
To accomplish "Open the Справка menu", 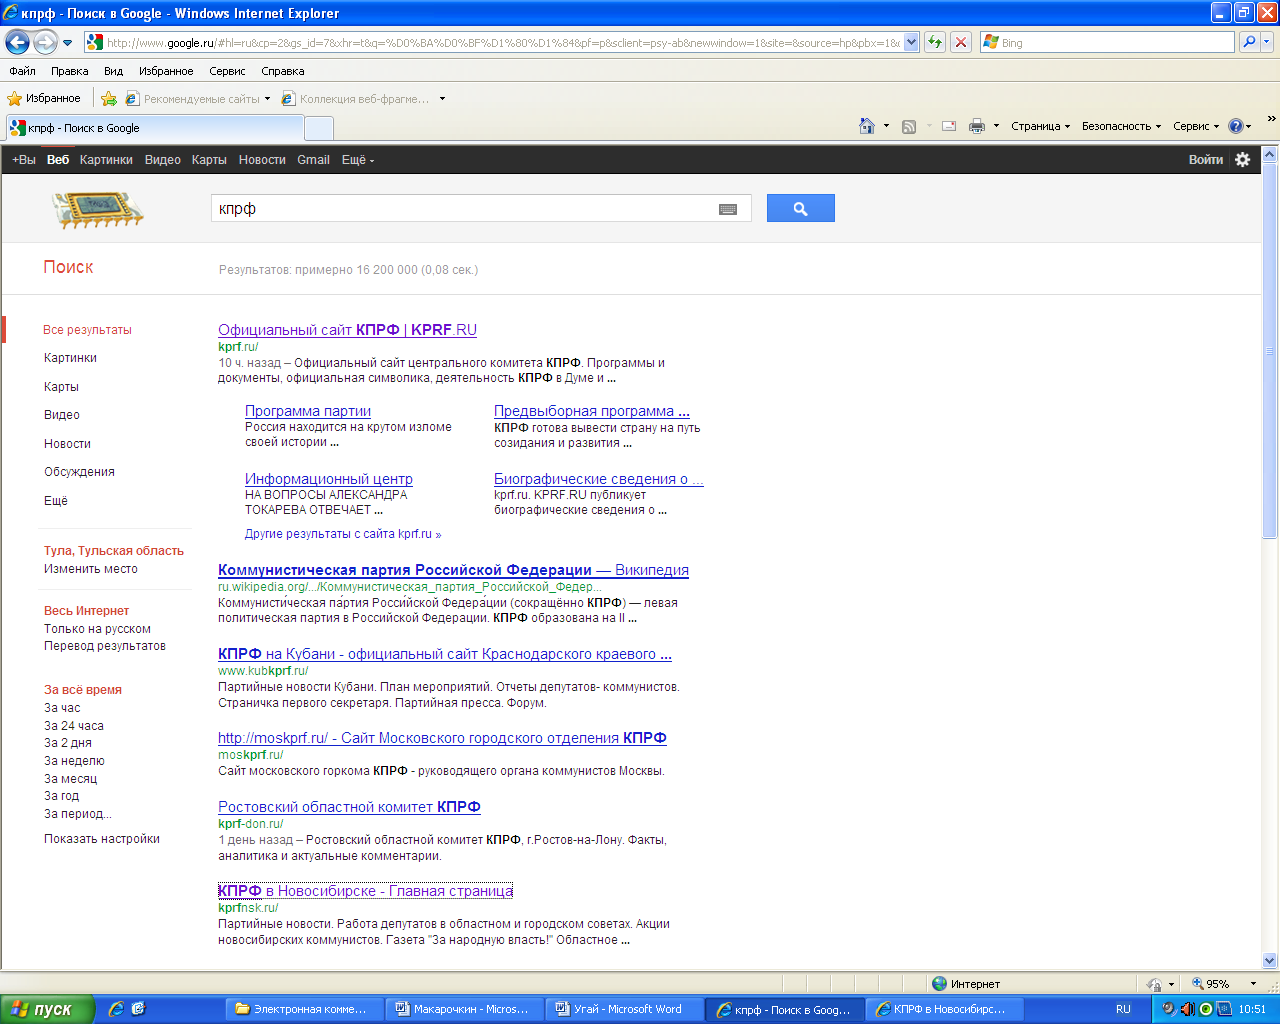I will (283, 71).
